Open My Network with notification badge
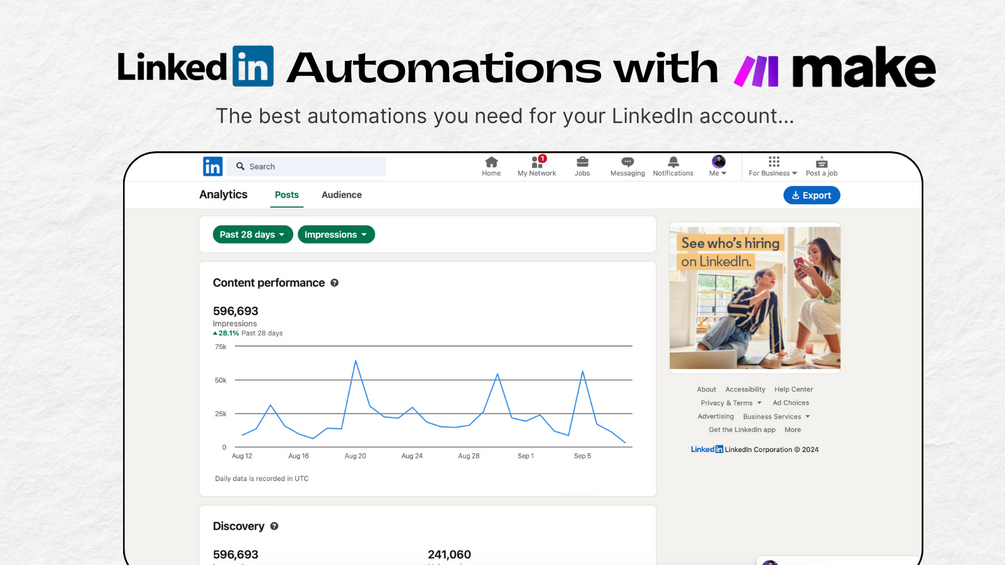This screenshot has height=565, width=1005. point(537,162)
